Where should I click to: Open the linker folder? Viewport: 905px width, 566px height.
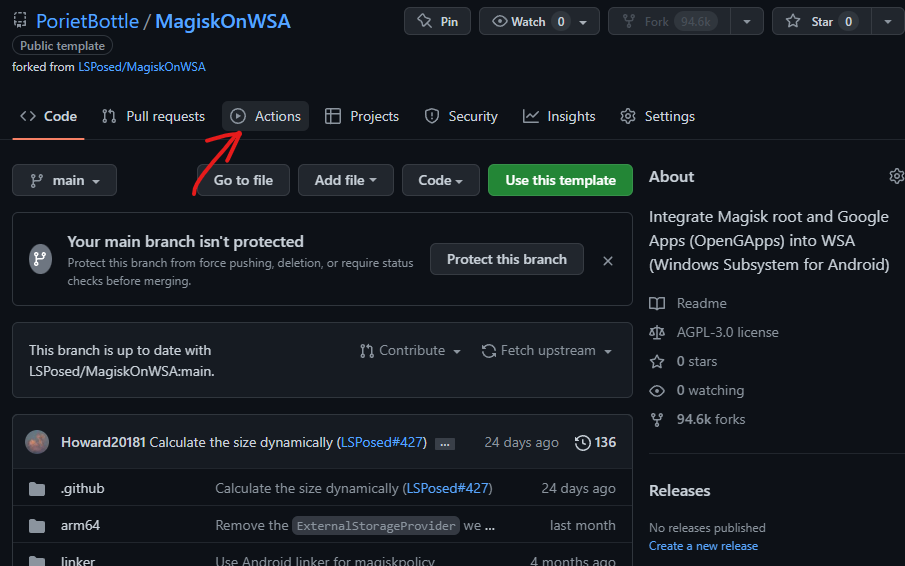click(78, 560)
